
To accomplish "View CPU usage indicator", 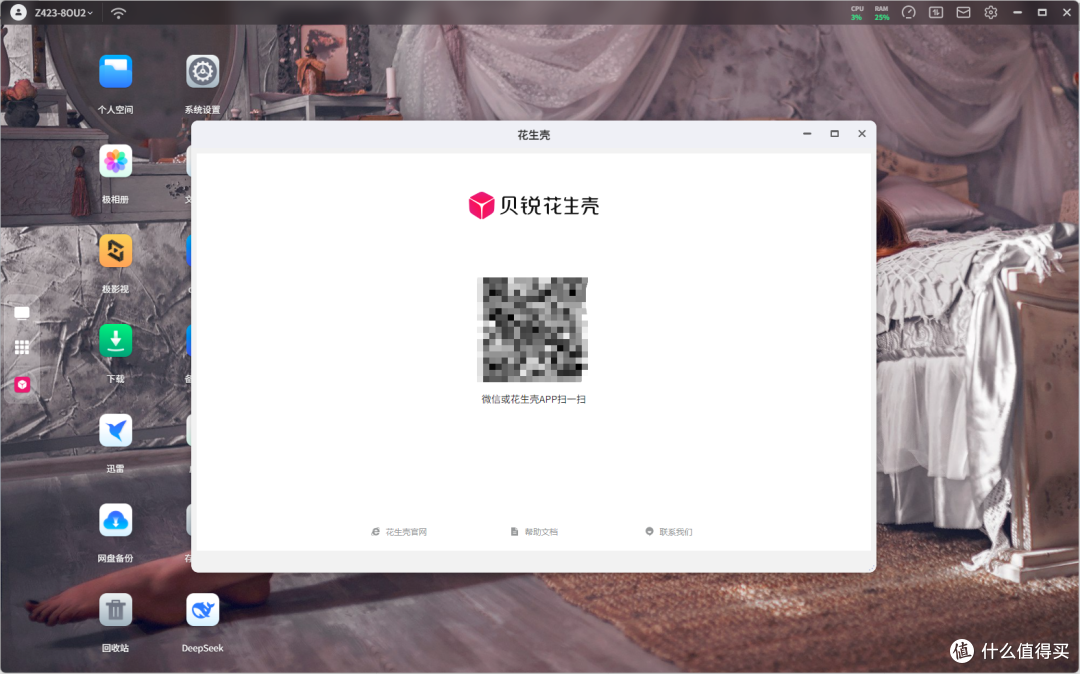I will tap(857, 13).
